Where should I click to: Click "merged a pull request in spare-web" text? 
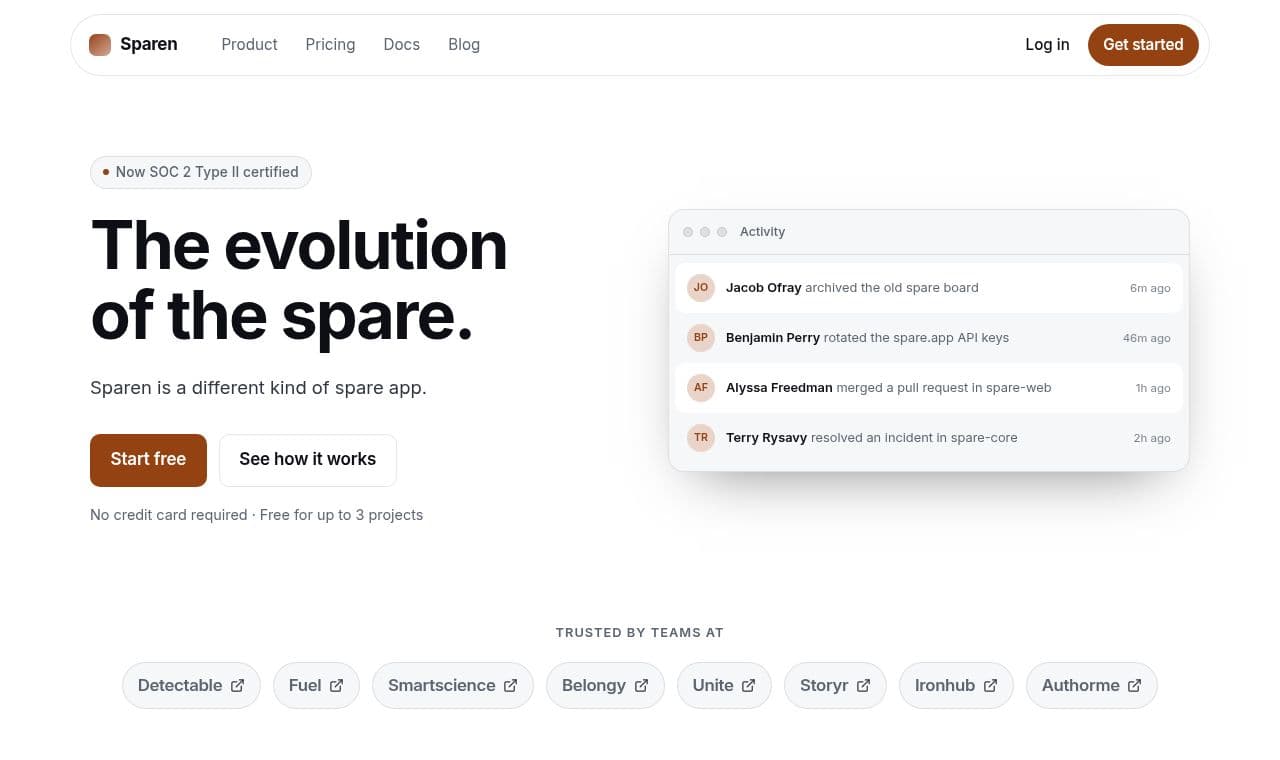(944, 388)
